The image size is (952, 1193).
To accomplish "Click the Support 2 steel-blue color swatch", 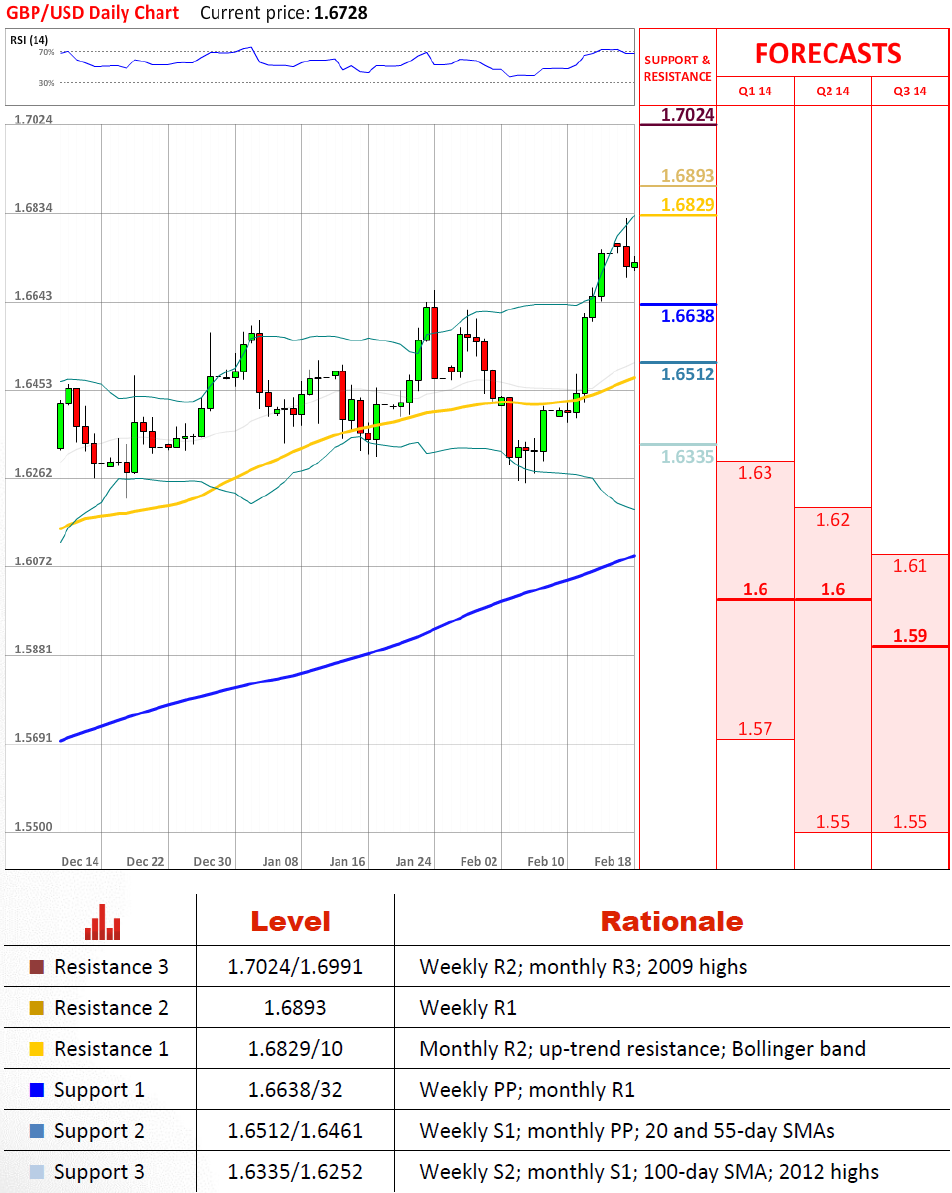I will 37,1131.
